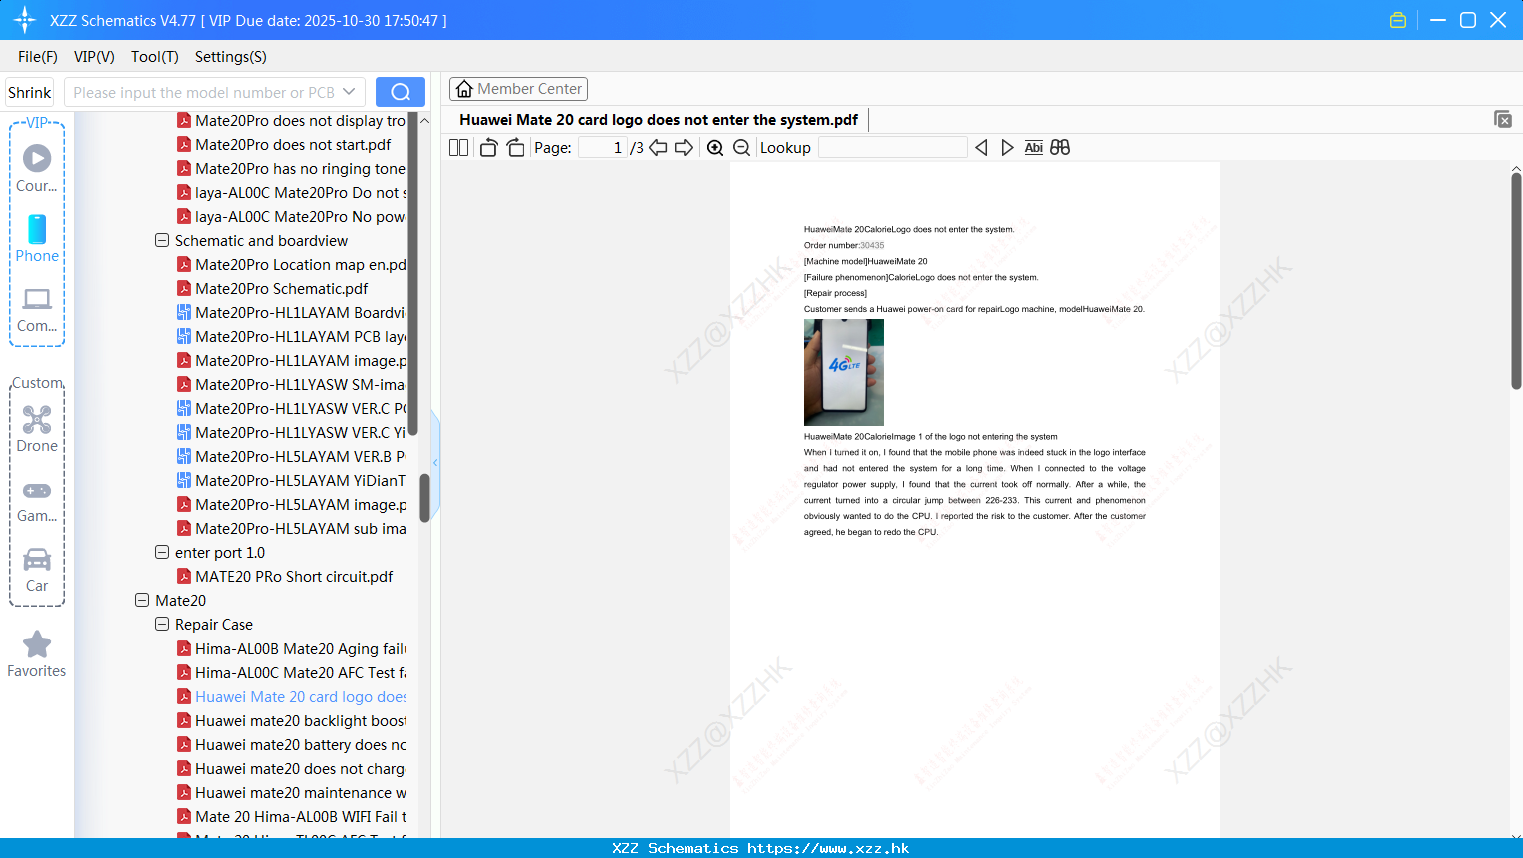Open Huawei mate20 battery does not file
The height and width of the screenshot is (858, 1523).
tap(291, 744)
